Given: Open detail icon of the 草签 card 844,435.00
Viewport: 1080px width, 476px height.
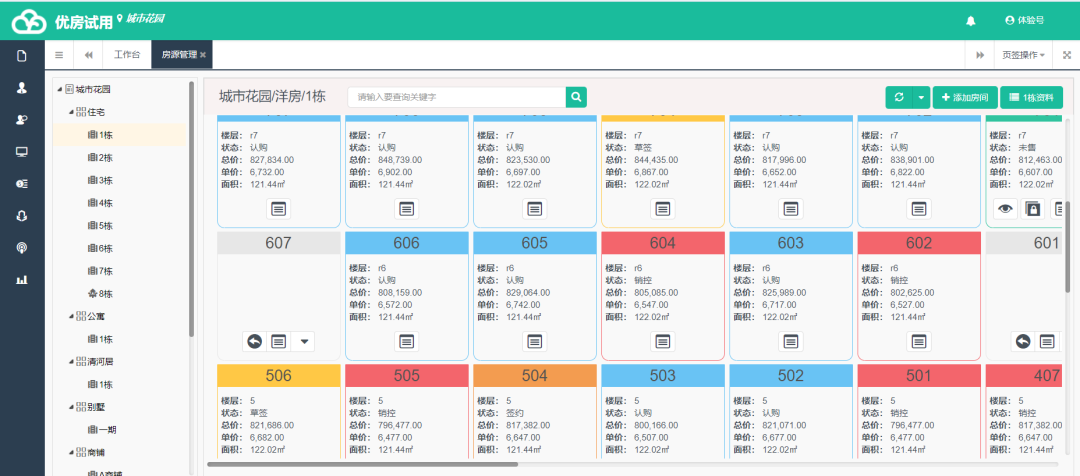Looking at the screenshot, I should point(663,209).
